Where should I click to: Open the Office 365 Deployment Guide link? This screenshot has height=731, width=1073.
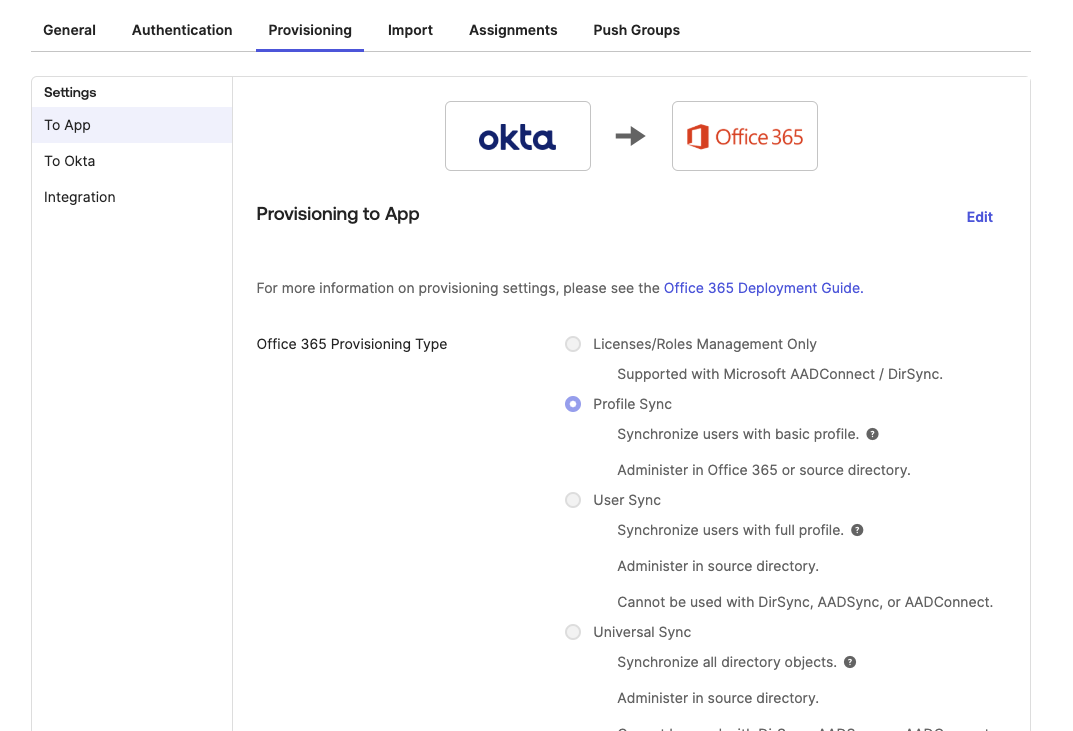[x=761, y=288]
